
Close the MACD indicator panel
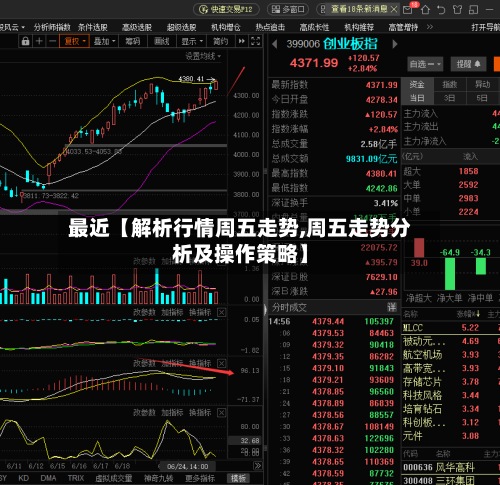[x=221, y=363]
